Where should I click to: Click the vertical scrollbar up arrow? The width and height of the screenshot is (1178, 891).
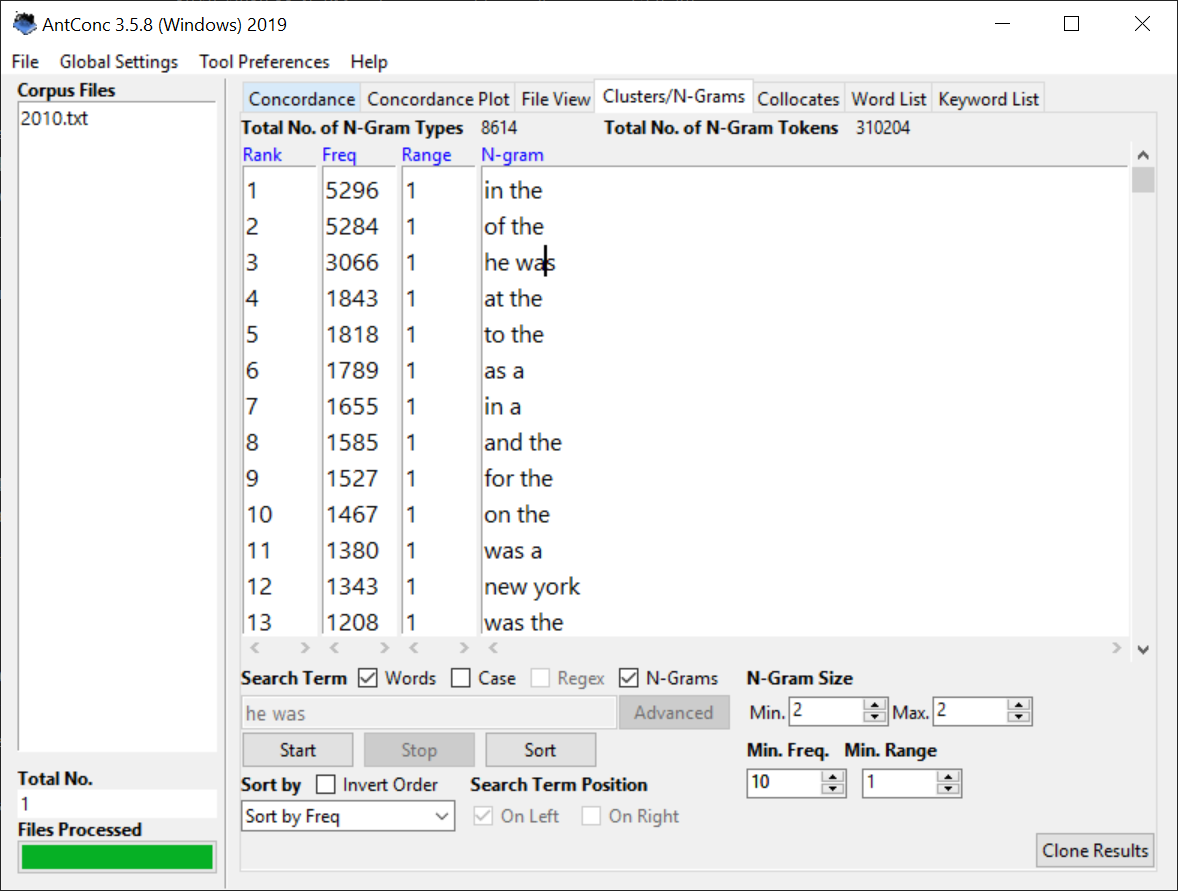point(1143,156)
